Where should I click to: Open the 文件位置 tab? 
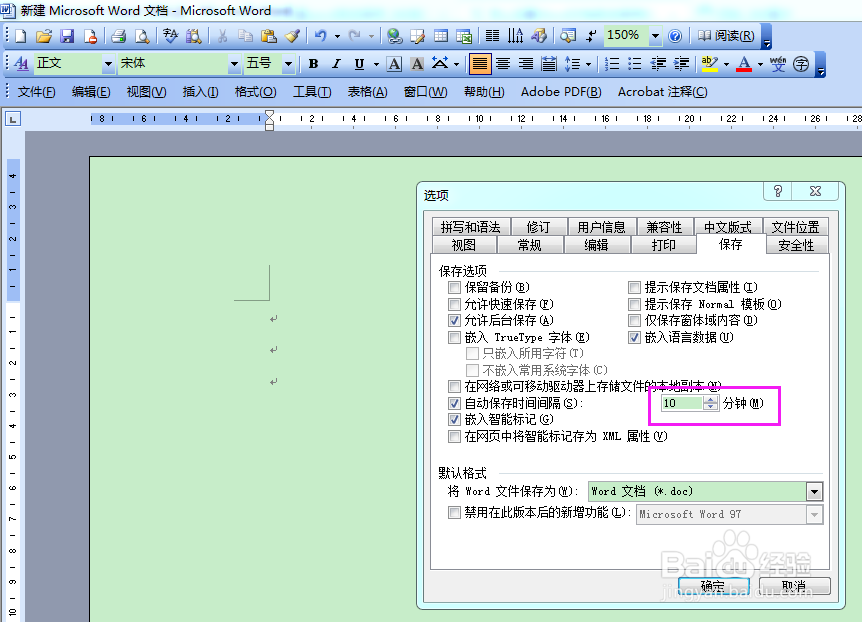(x=795, y=227)
